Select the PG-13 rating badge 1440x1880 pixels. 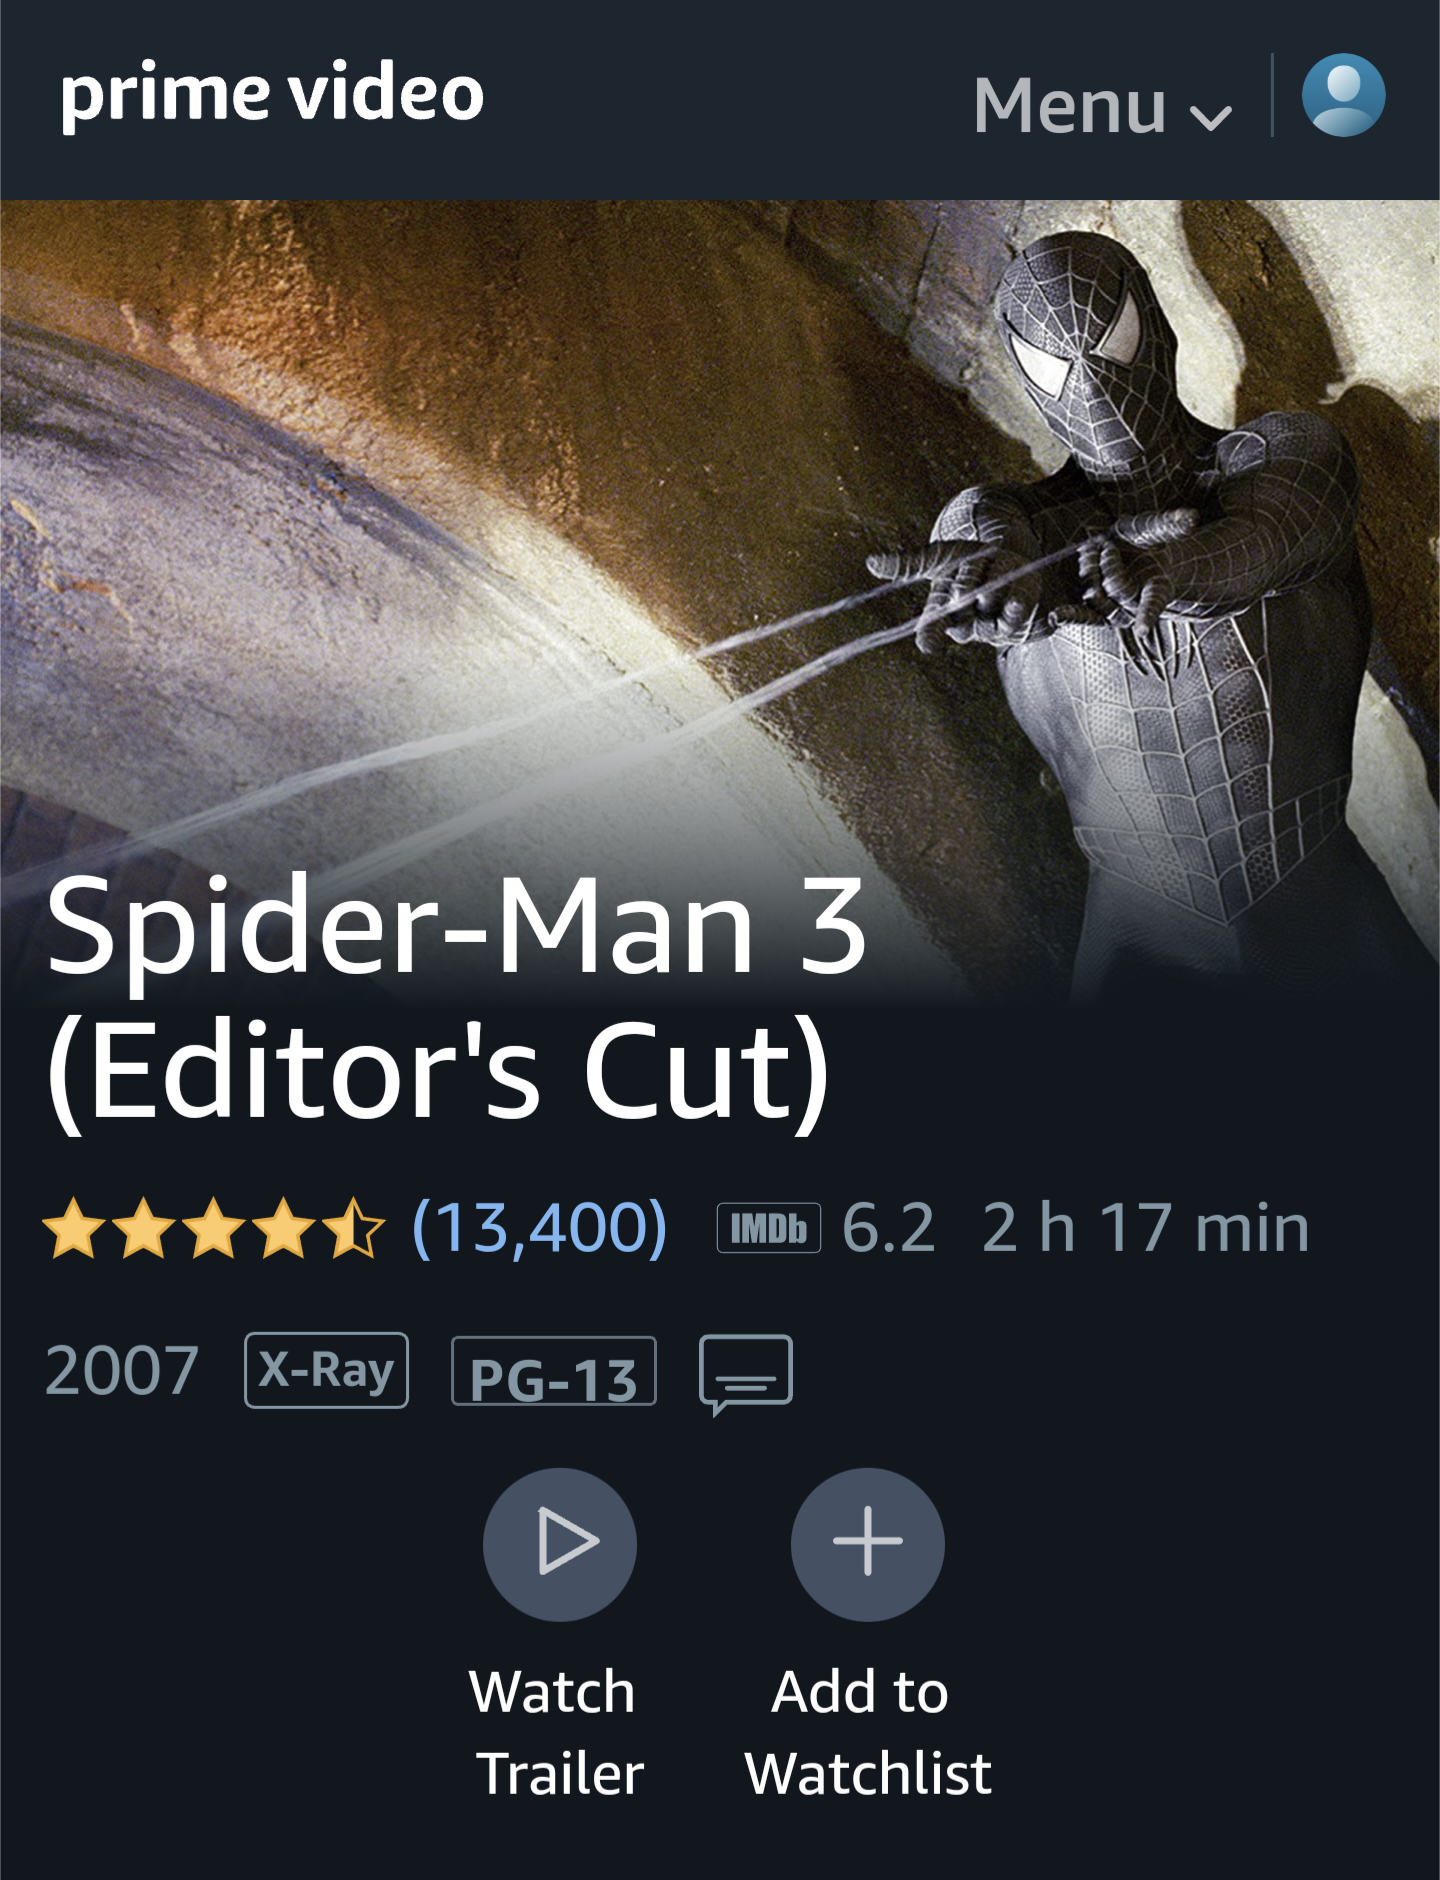[554, 1371]
